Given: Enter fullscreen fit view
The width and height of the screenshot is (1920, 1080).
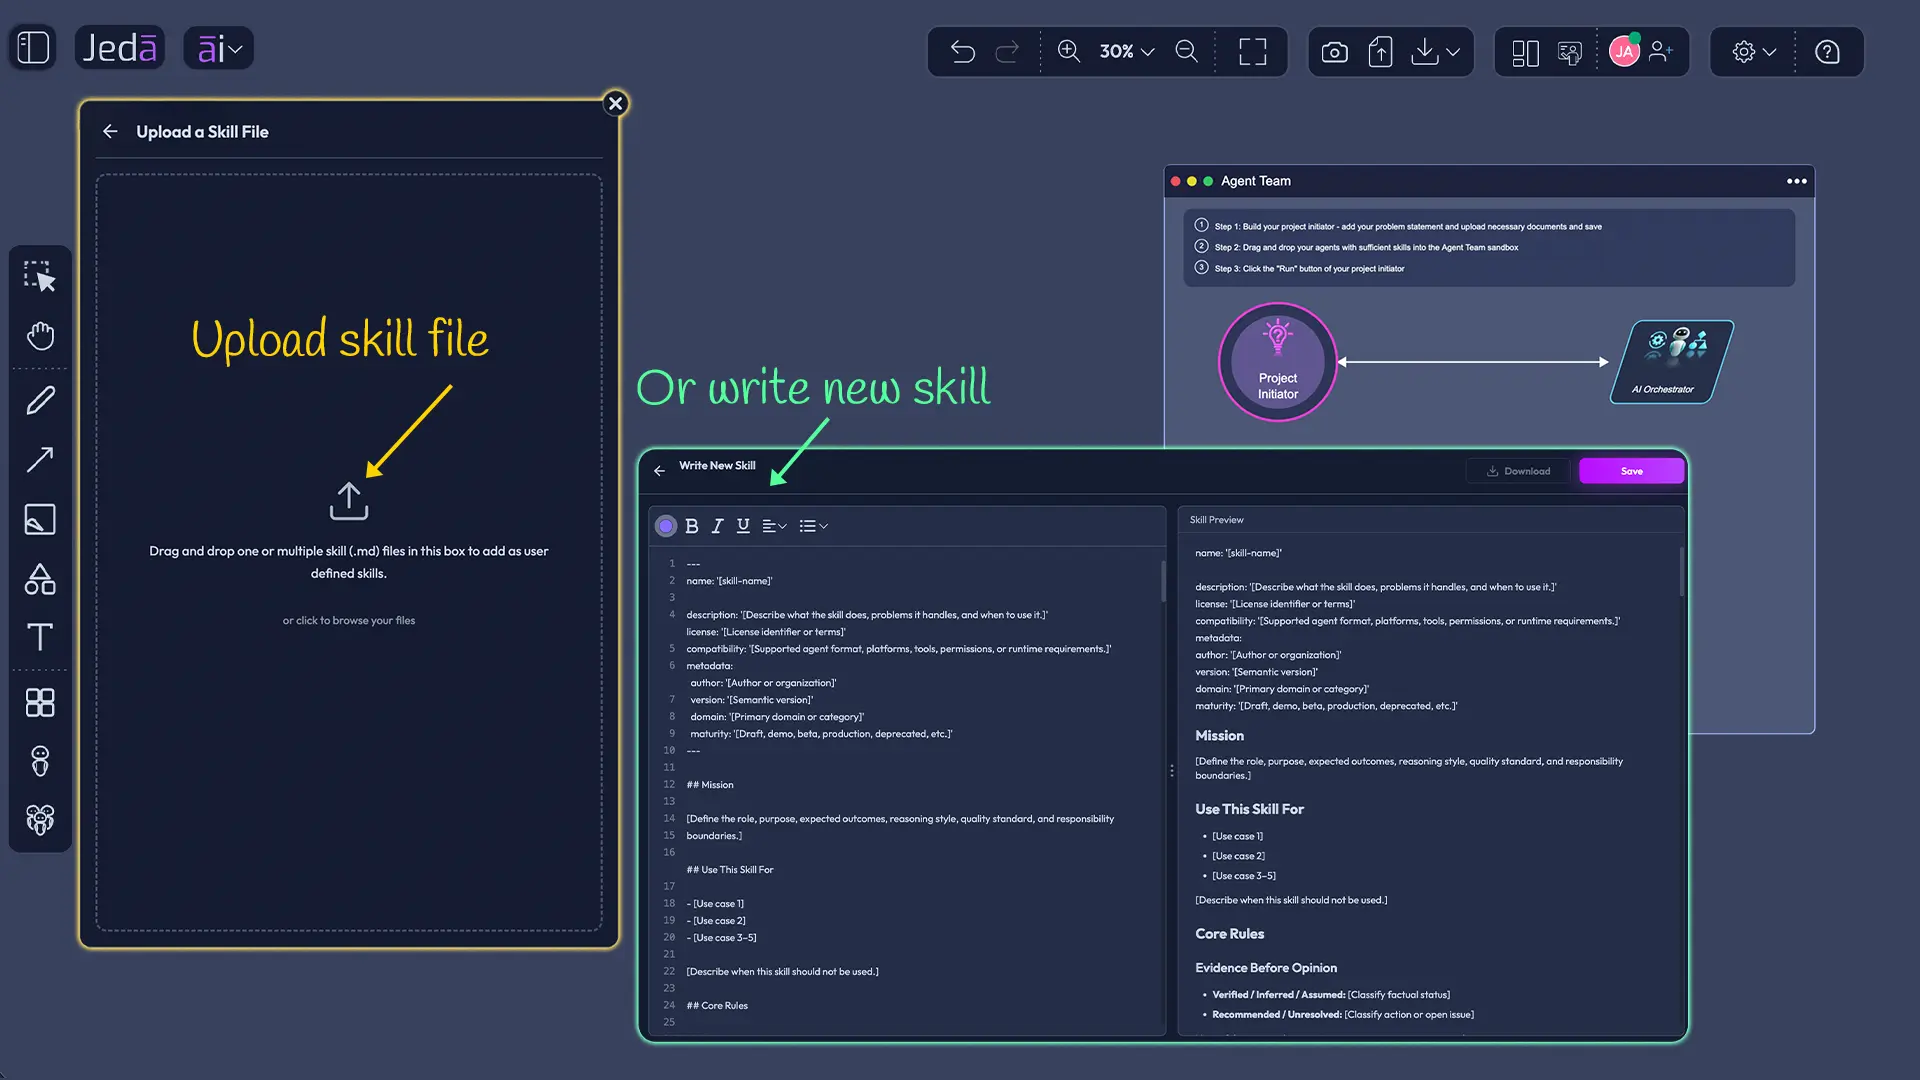Looking at the screenshot, I should click(x=1252, y=52).
